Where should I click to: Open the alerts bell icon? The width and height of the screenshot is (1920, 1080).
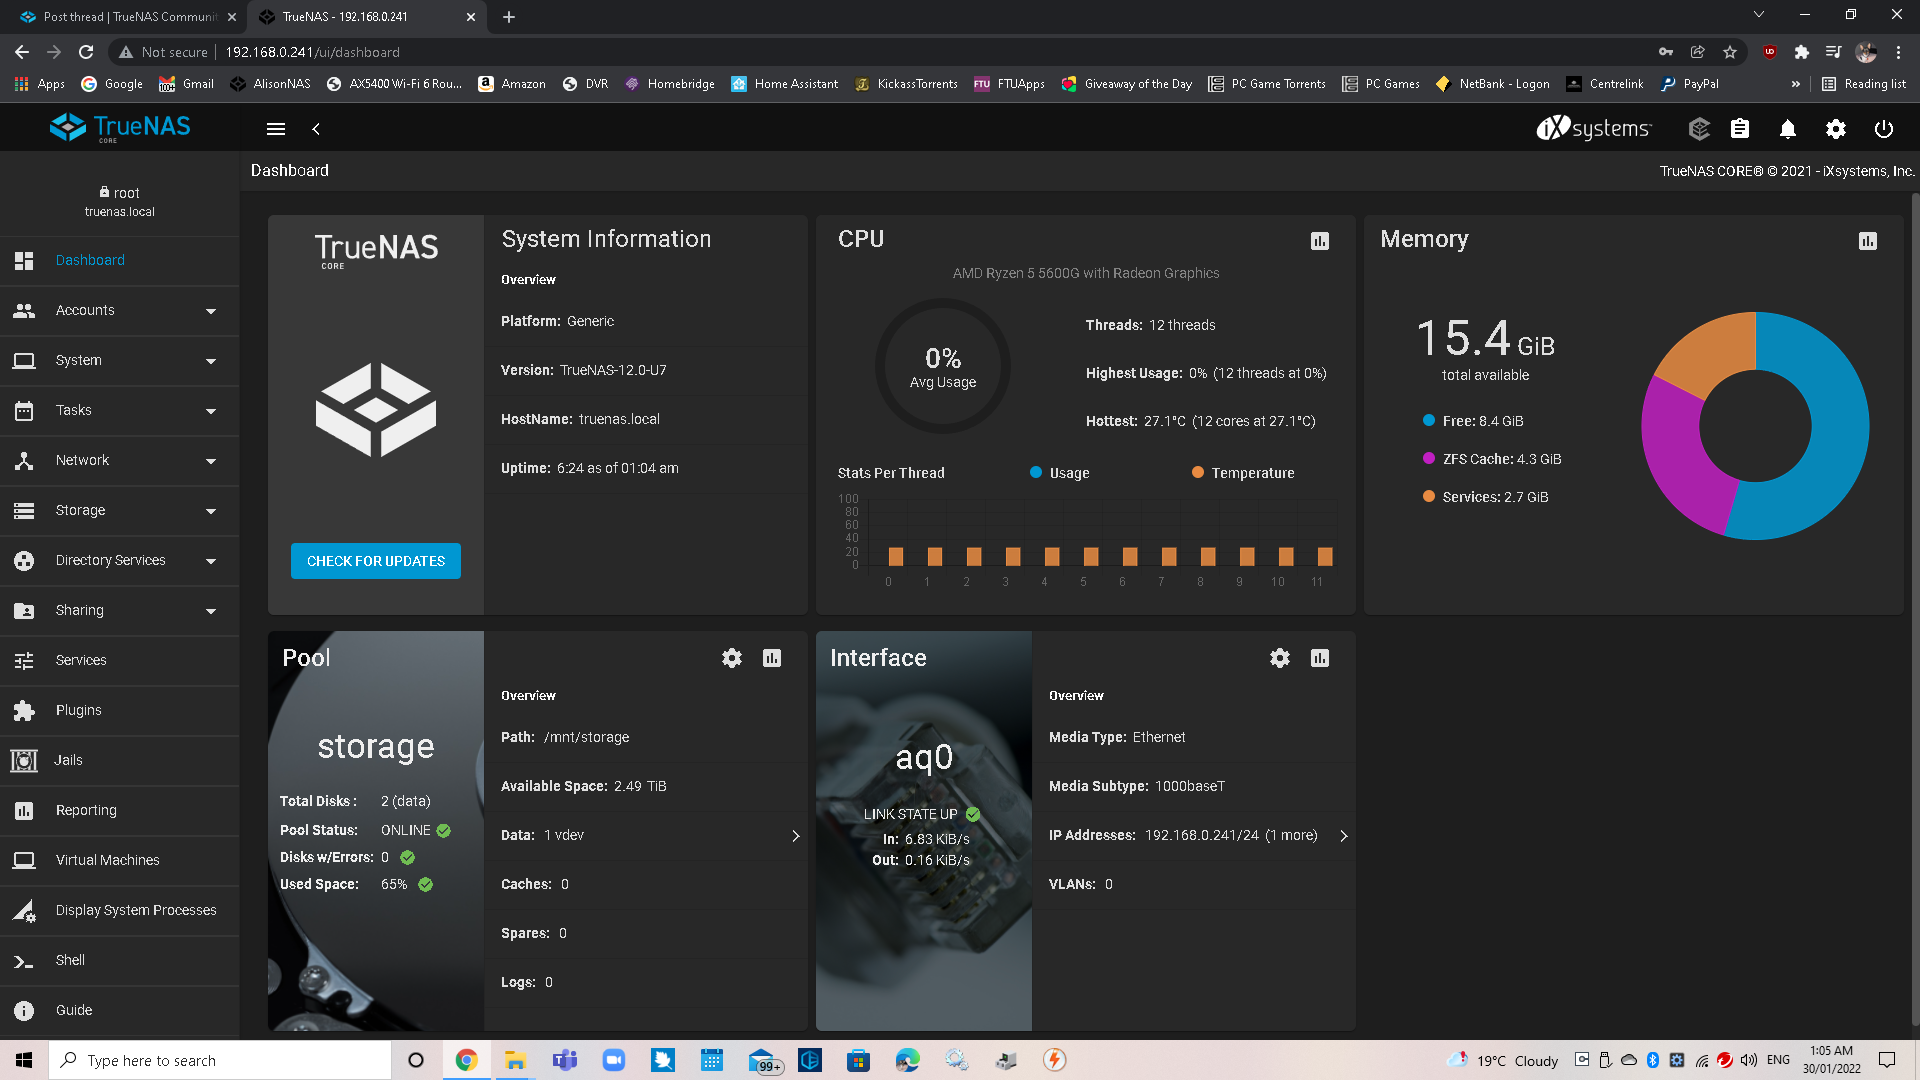1788,129
